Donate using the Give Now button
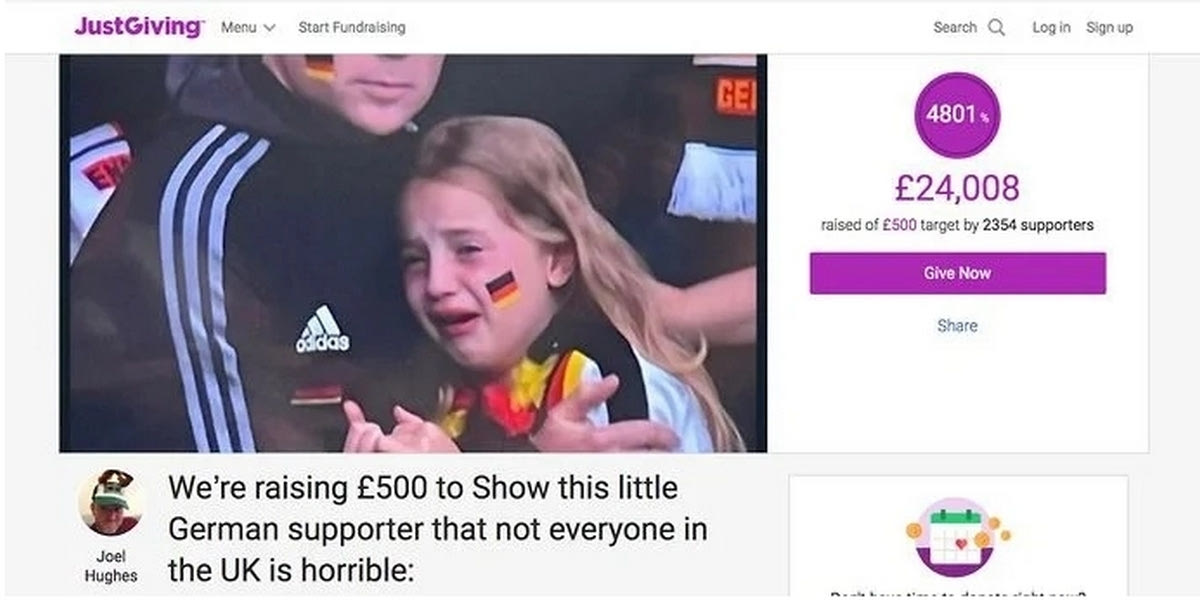This screenshot has width=1200, height=608. (x=958, y=273)
